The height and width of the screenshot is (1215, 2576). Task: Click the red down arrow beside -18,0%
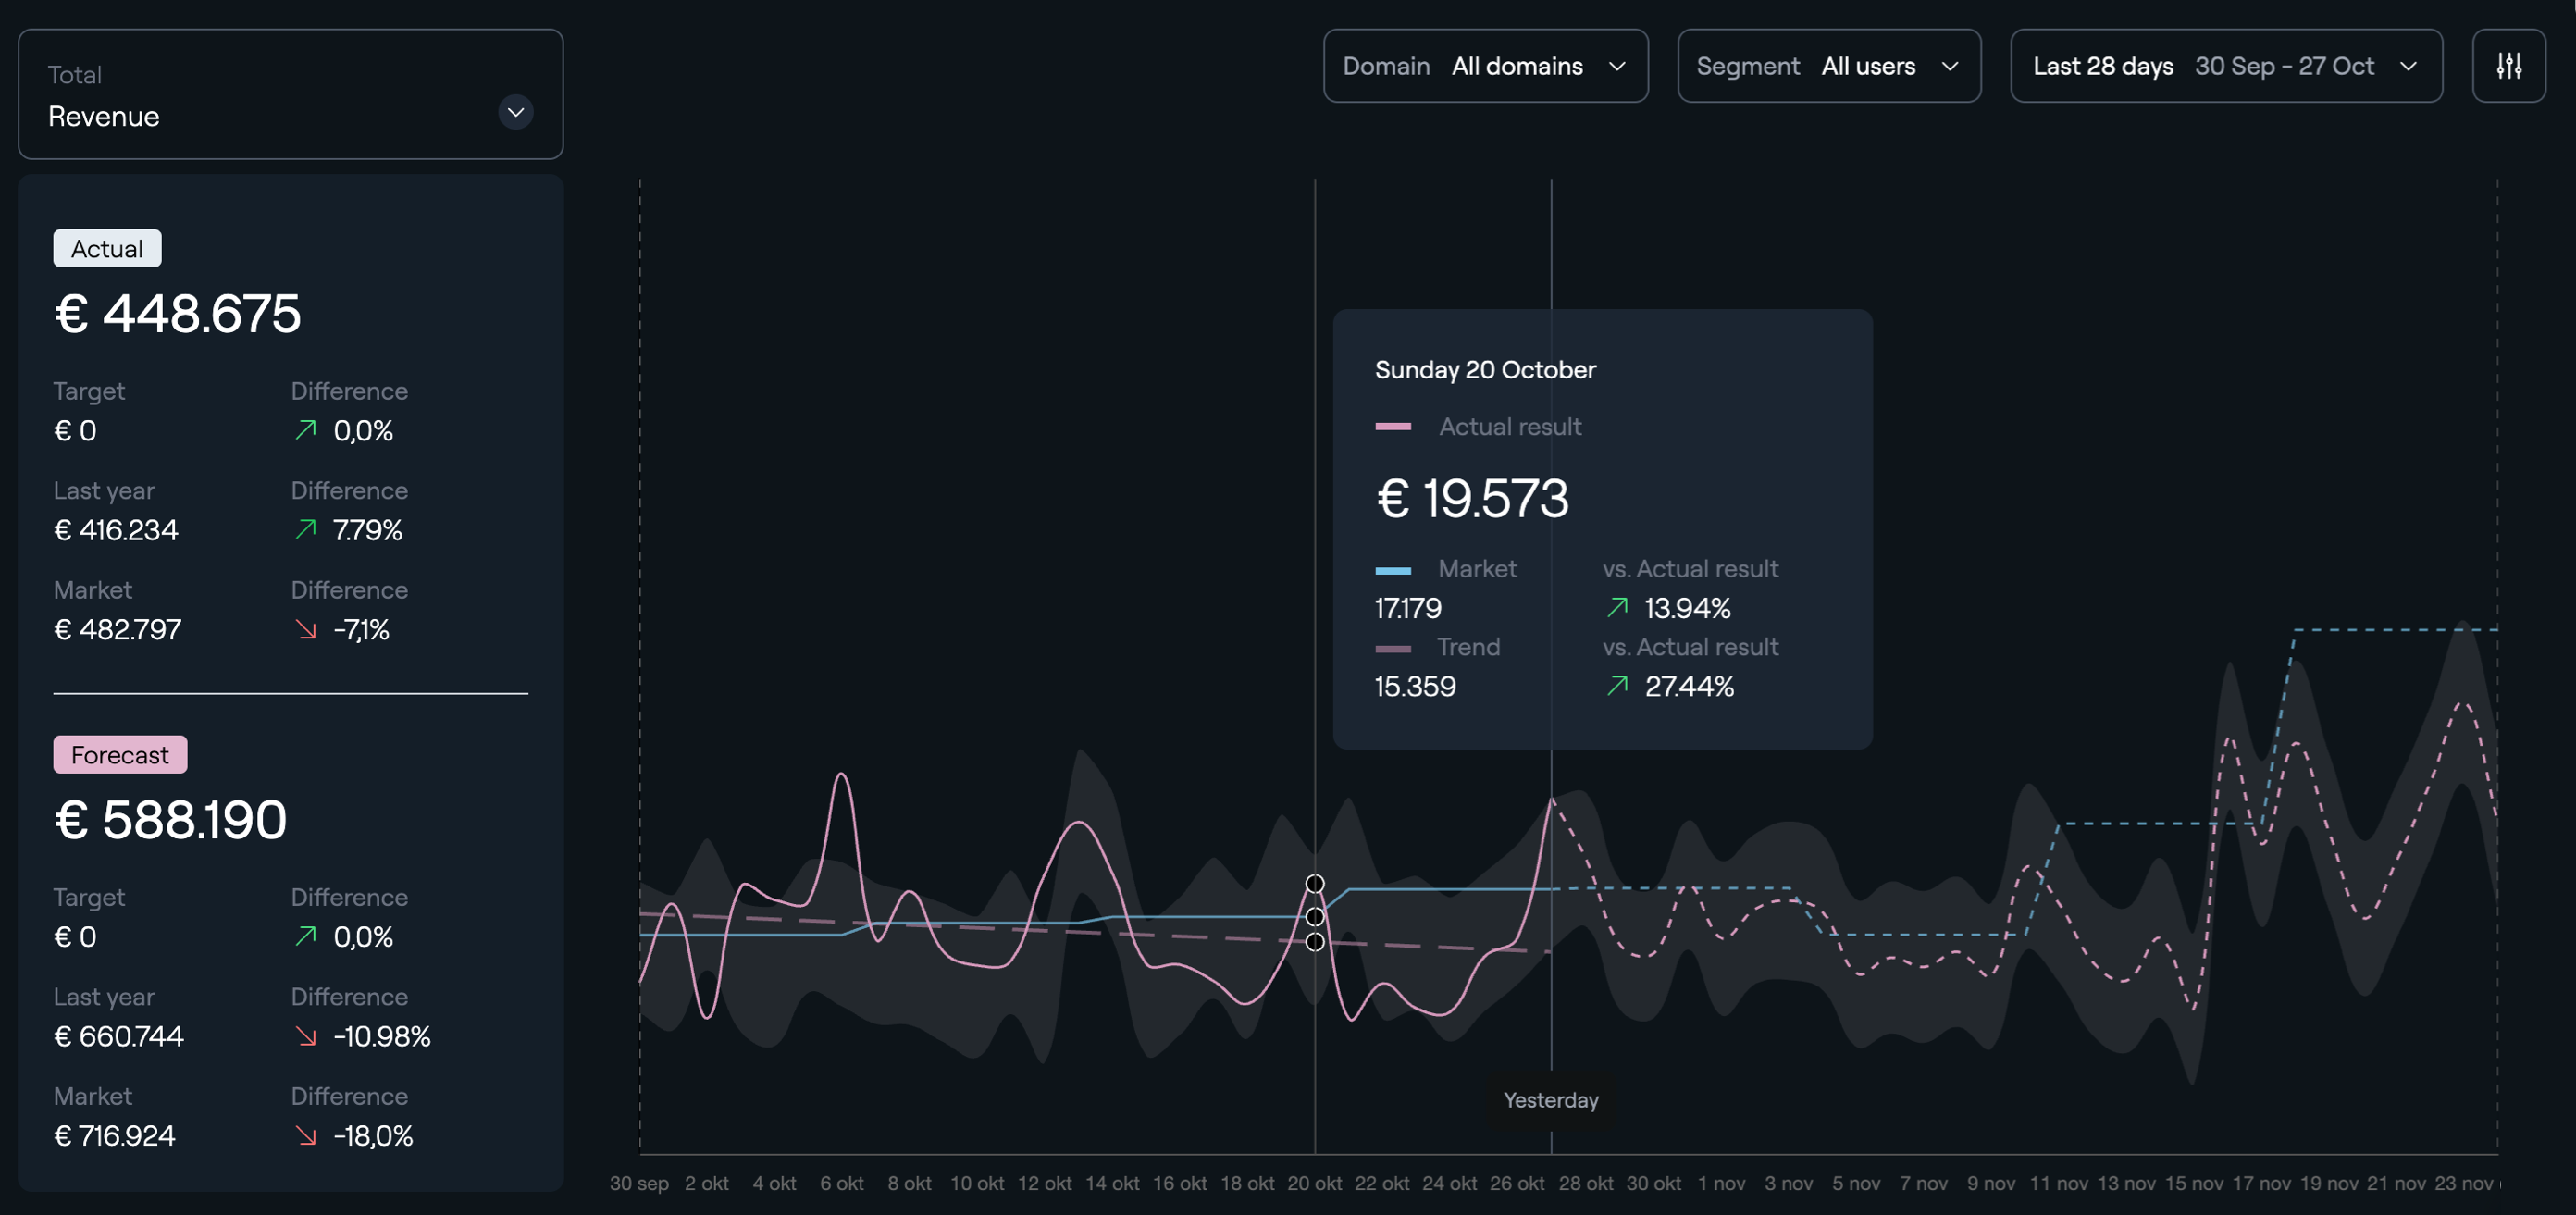tap(306, 1136)
